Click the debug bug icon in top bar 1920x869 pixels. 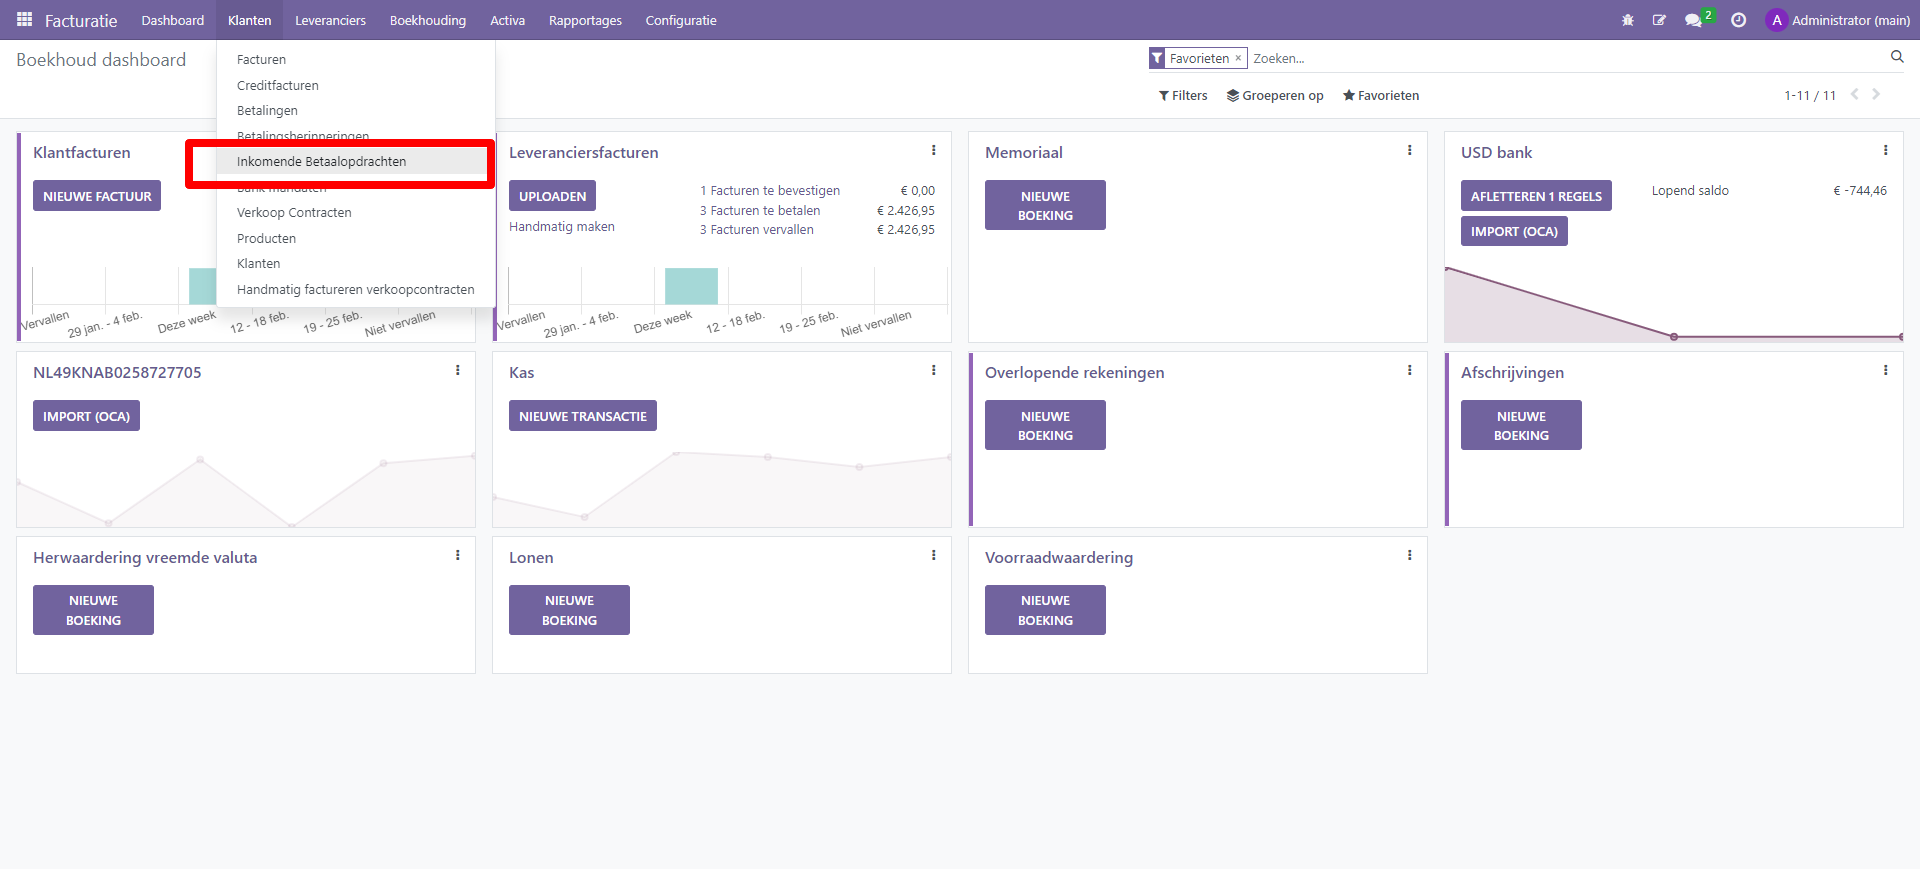(x=1628, y=20)
